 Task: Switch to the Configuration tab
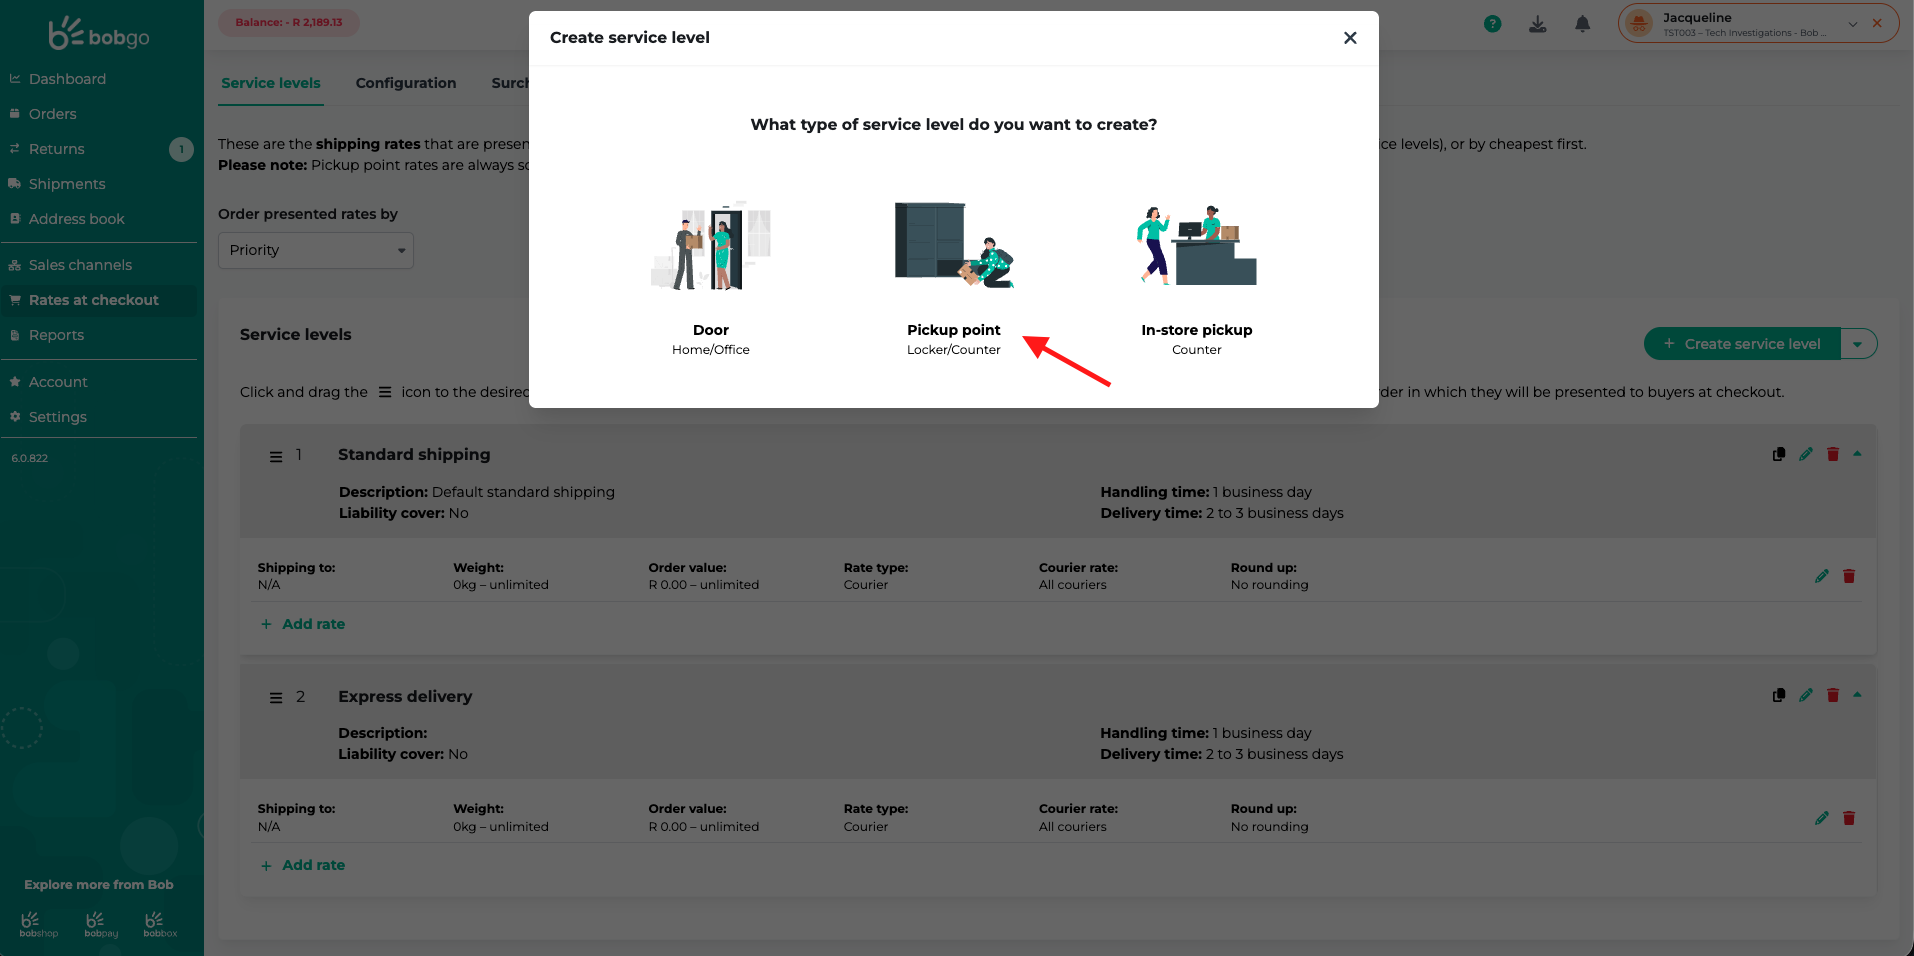(406, 83)
